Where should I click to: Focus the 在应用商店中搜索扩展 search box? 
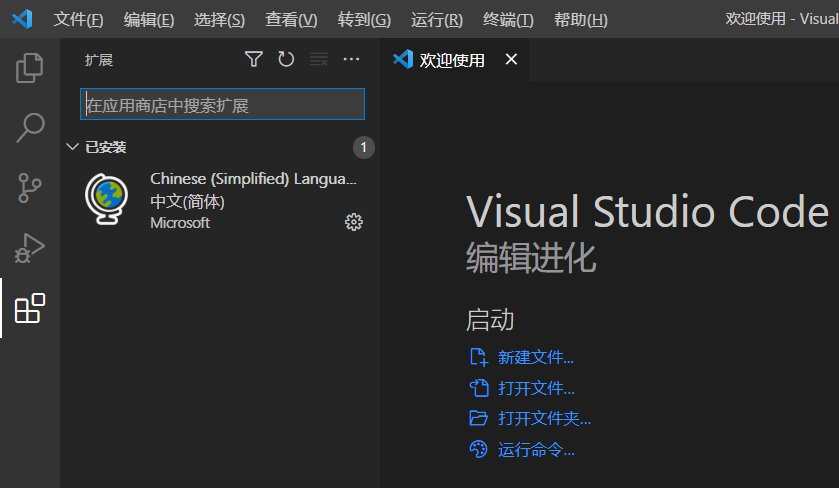coord(222,104)
